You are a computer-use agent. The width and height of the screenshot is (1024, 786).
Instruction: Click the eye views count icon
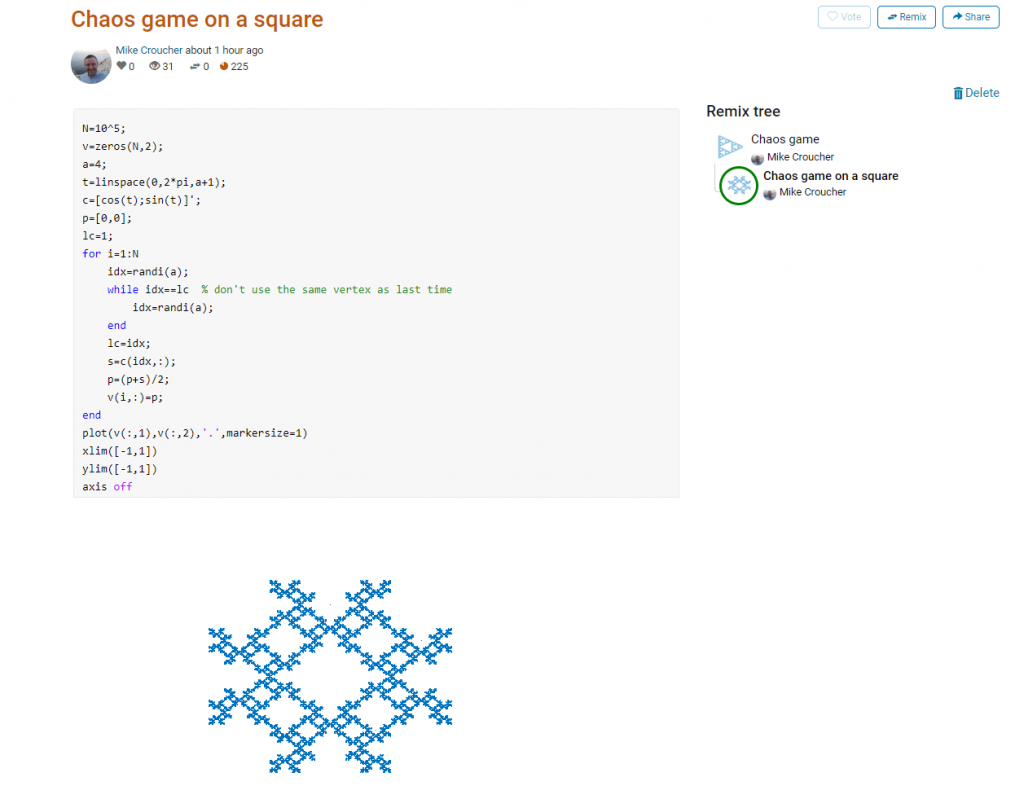[x=155, y=67]
